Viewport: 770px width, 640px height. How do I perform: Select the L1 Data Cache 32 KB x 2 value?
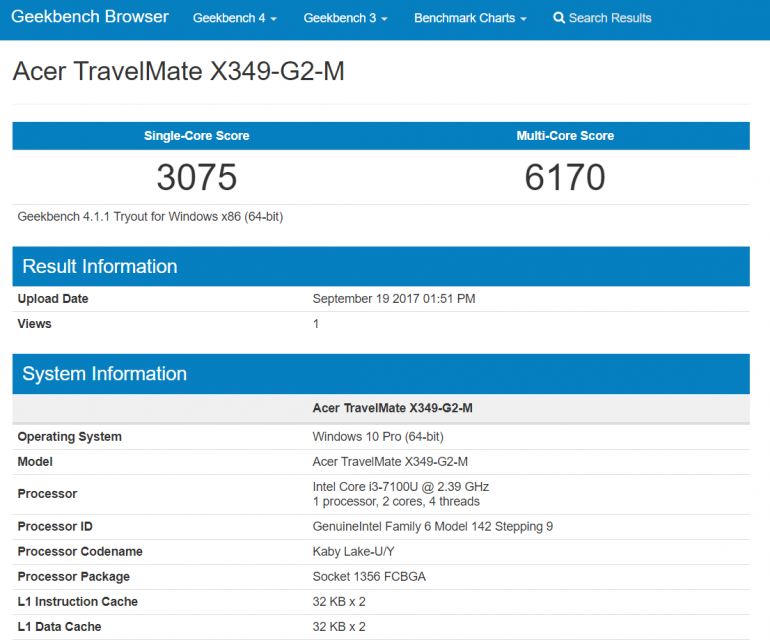[x=339, y=627]
